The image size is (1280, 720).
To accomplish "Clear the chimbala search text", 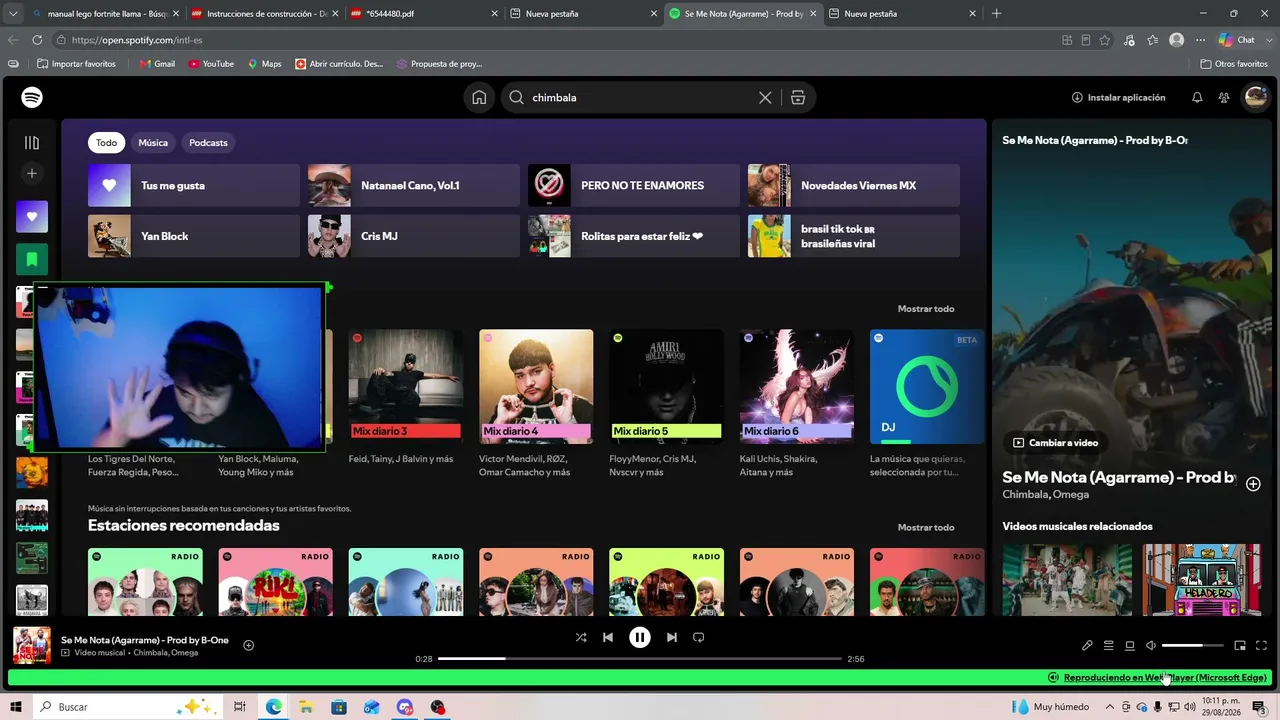I will [x=765, y=97].
